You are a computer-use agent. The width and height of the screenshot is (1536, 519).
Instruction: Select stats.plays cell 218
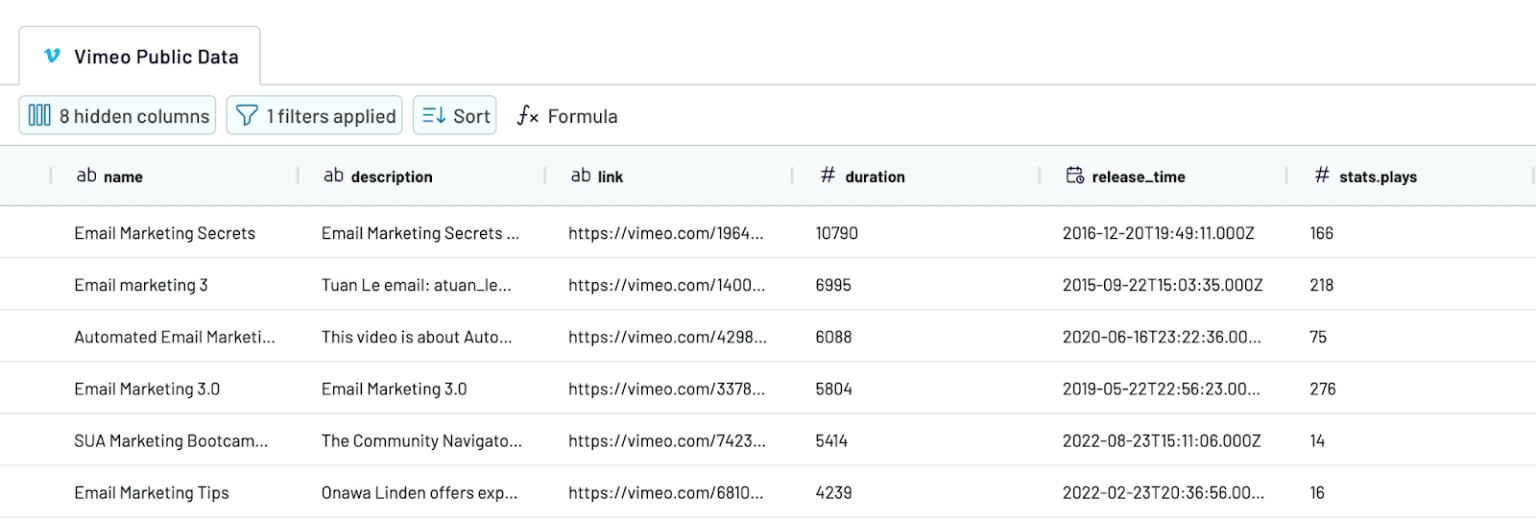(x=1323, y=285)
